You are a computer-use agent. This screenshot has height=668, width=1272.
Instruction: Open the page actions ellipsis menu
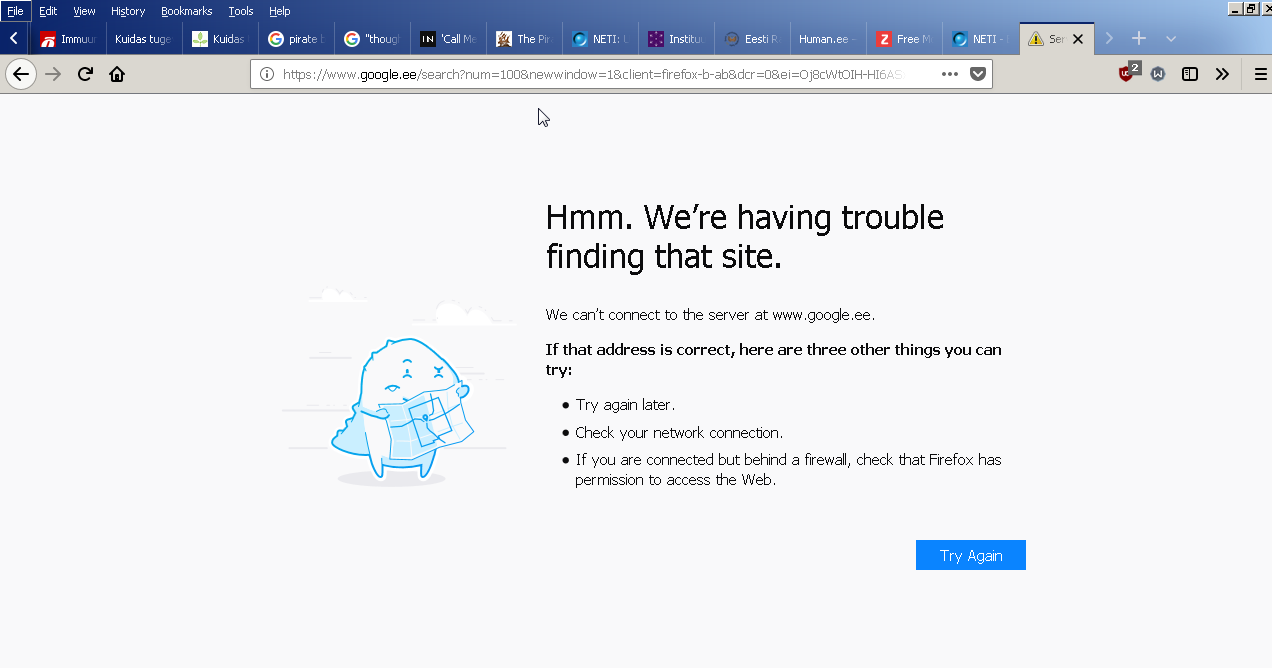pyautogui.click(x=950, y=74)
